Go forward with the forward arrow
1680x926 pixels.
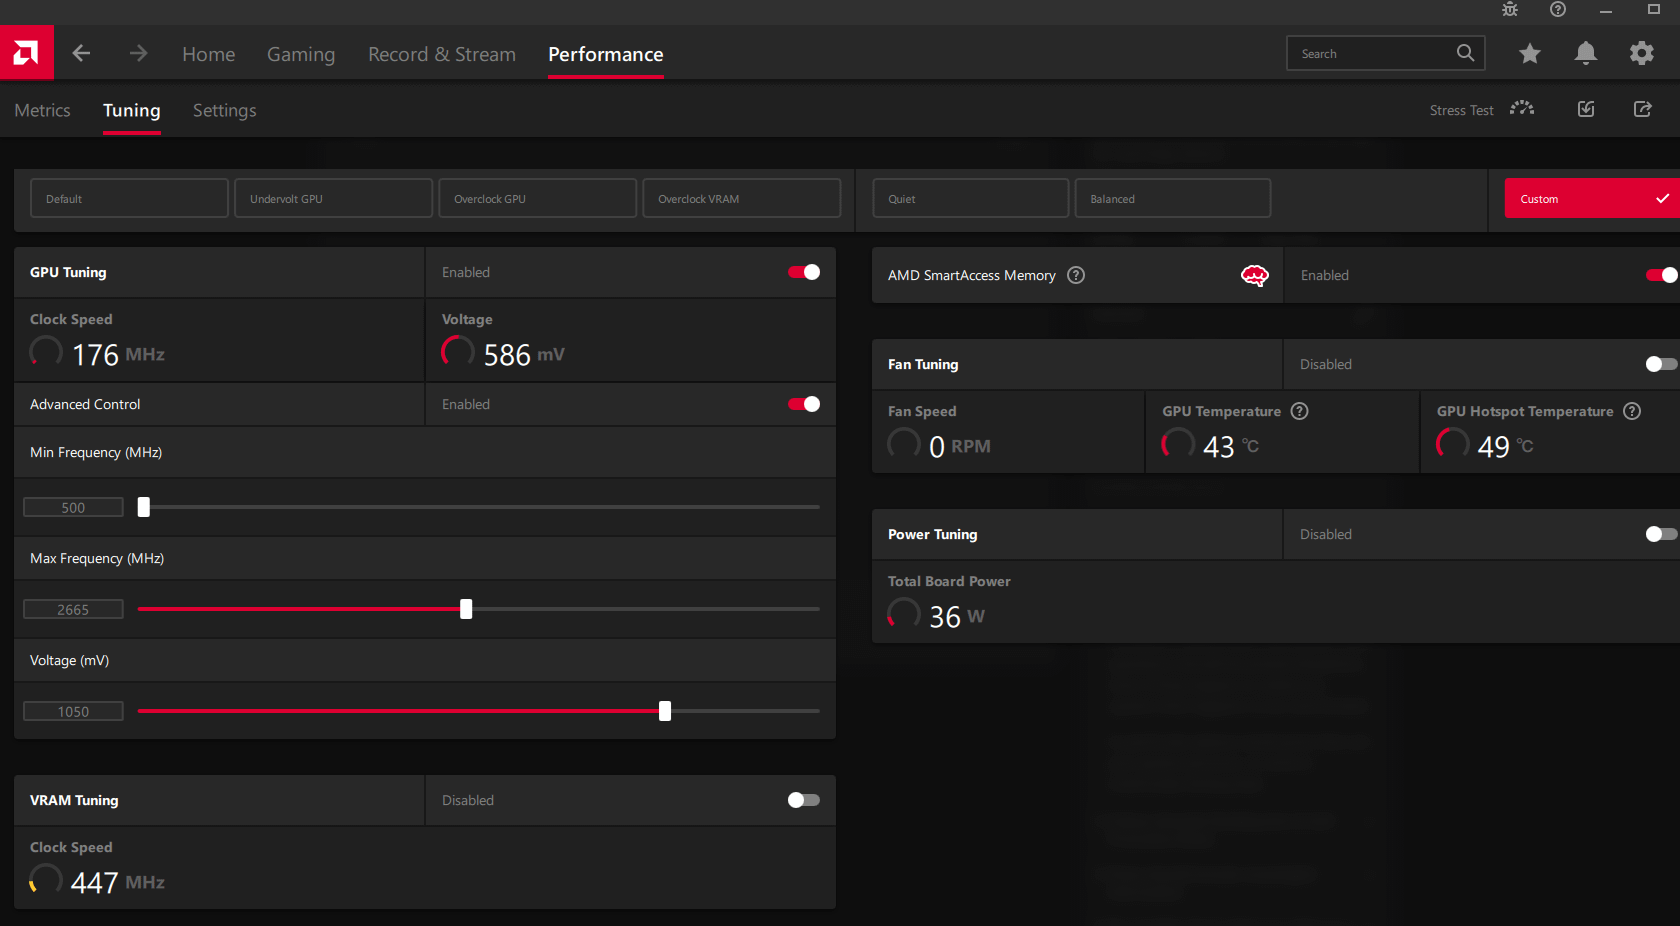click(138, 53)
